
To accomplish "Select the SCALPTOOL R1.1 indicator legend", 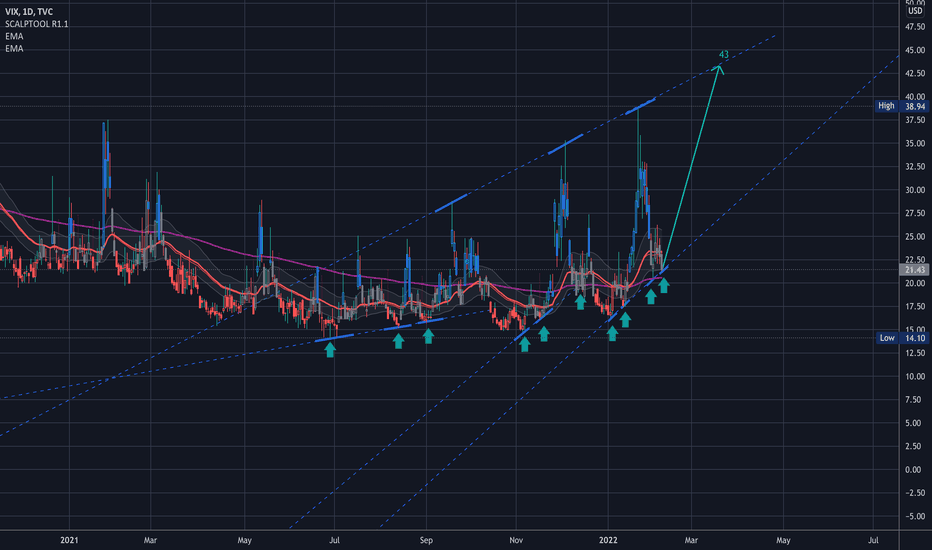I will (37, 24).
